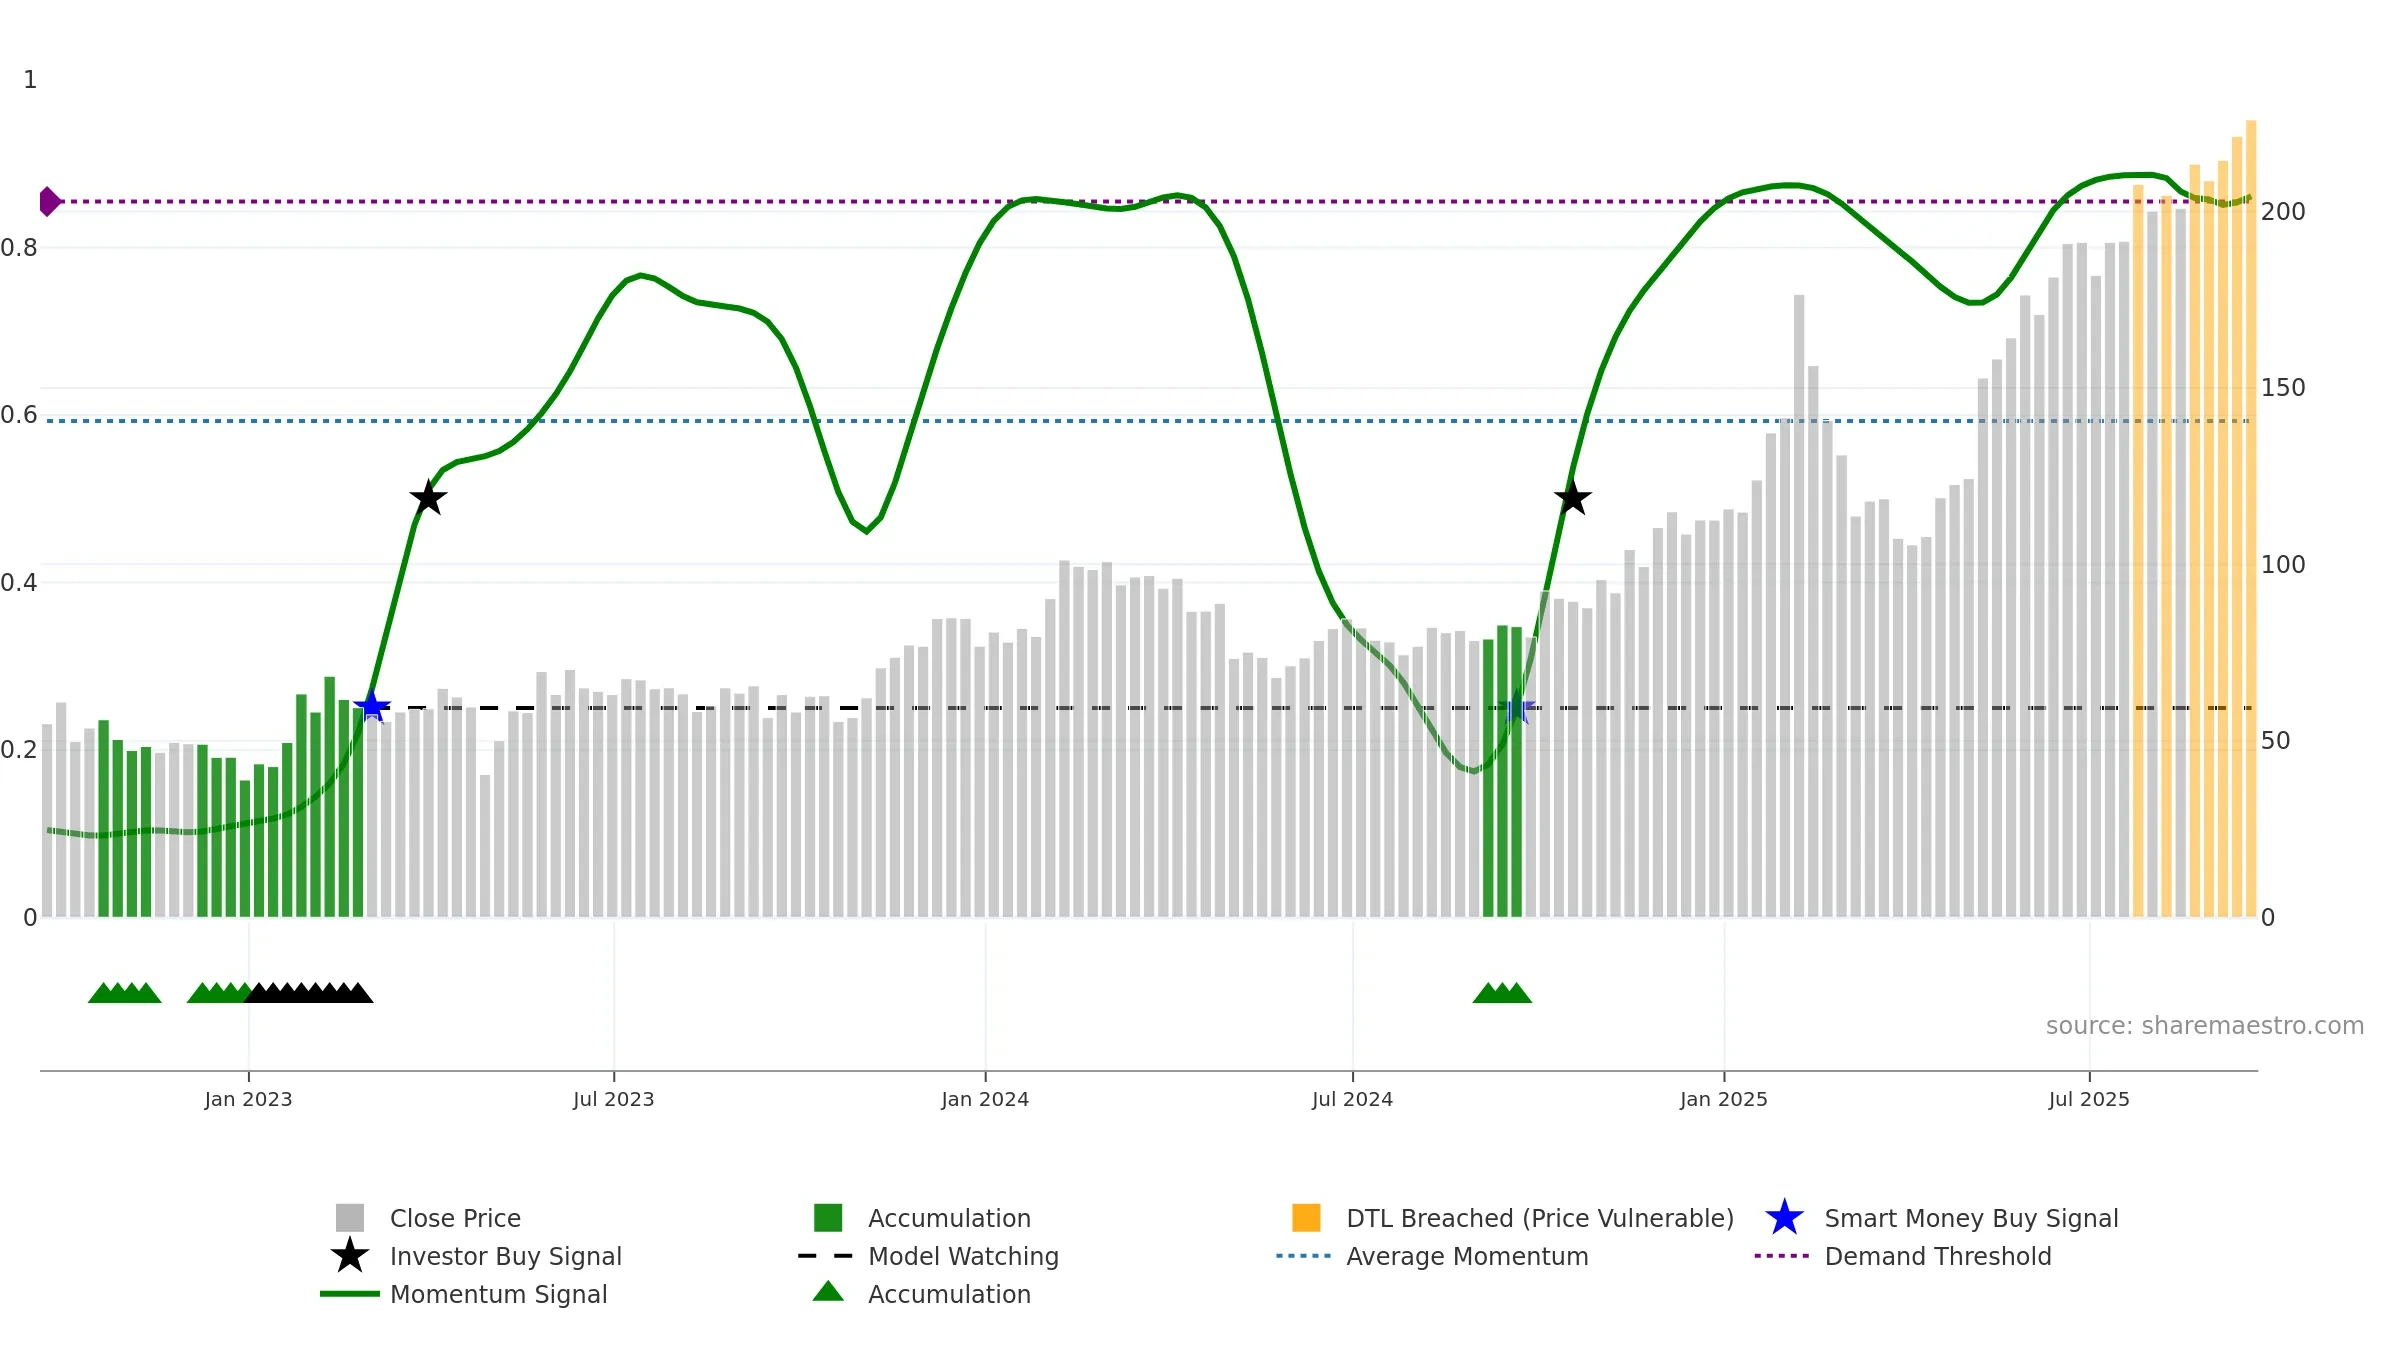Click the green Accumulation square legend swatch
Viewport: 2400px width, 1350px height.
tap(828, 1217)
